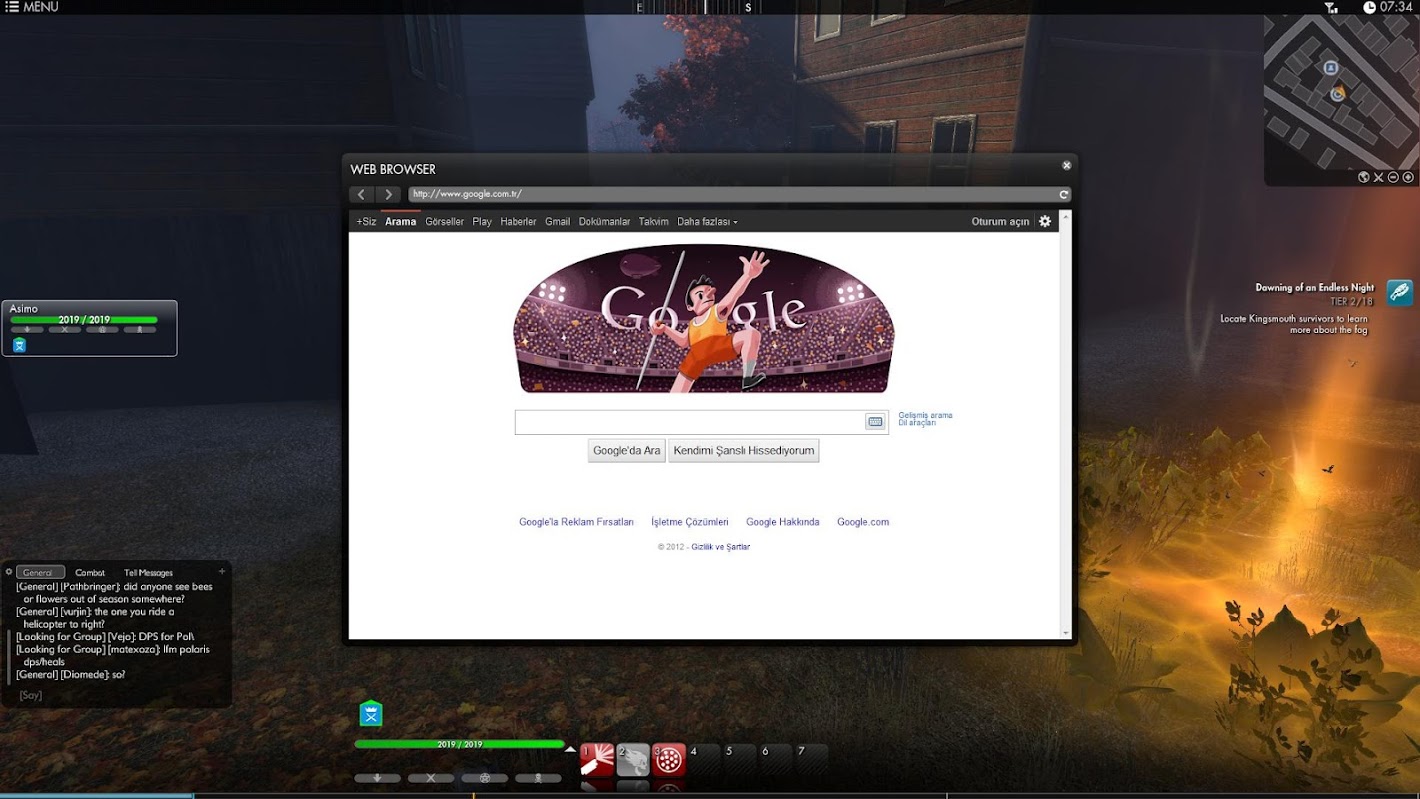Click Dawning of an Endless Night mission title
The width and height of the screenshot is (1420, 799).
1314,287
